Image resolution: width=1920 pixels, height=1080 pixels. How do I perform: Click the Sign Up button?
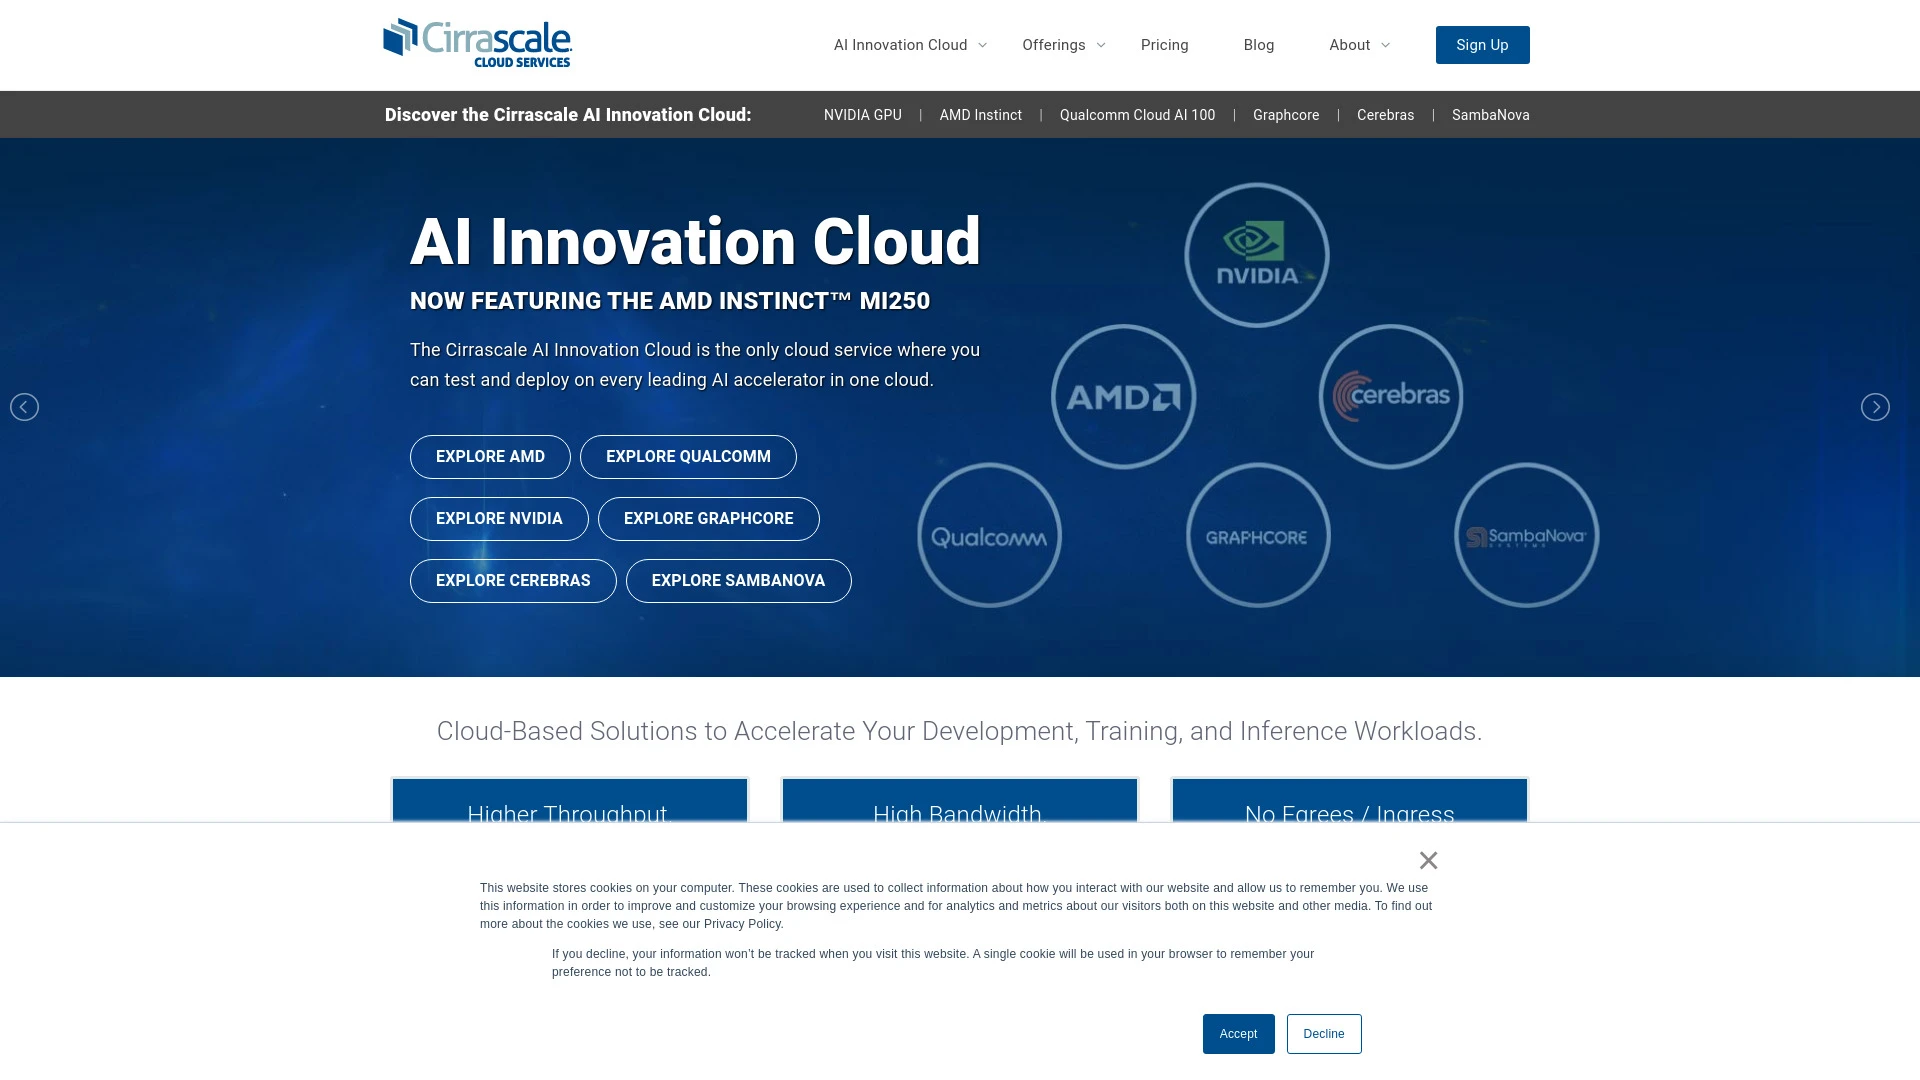(1481, 45)
